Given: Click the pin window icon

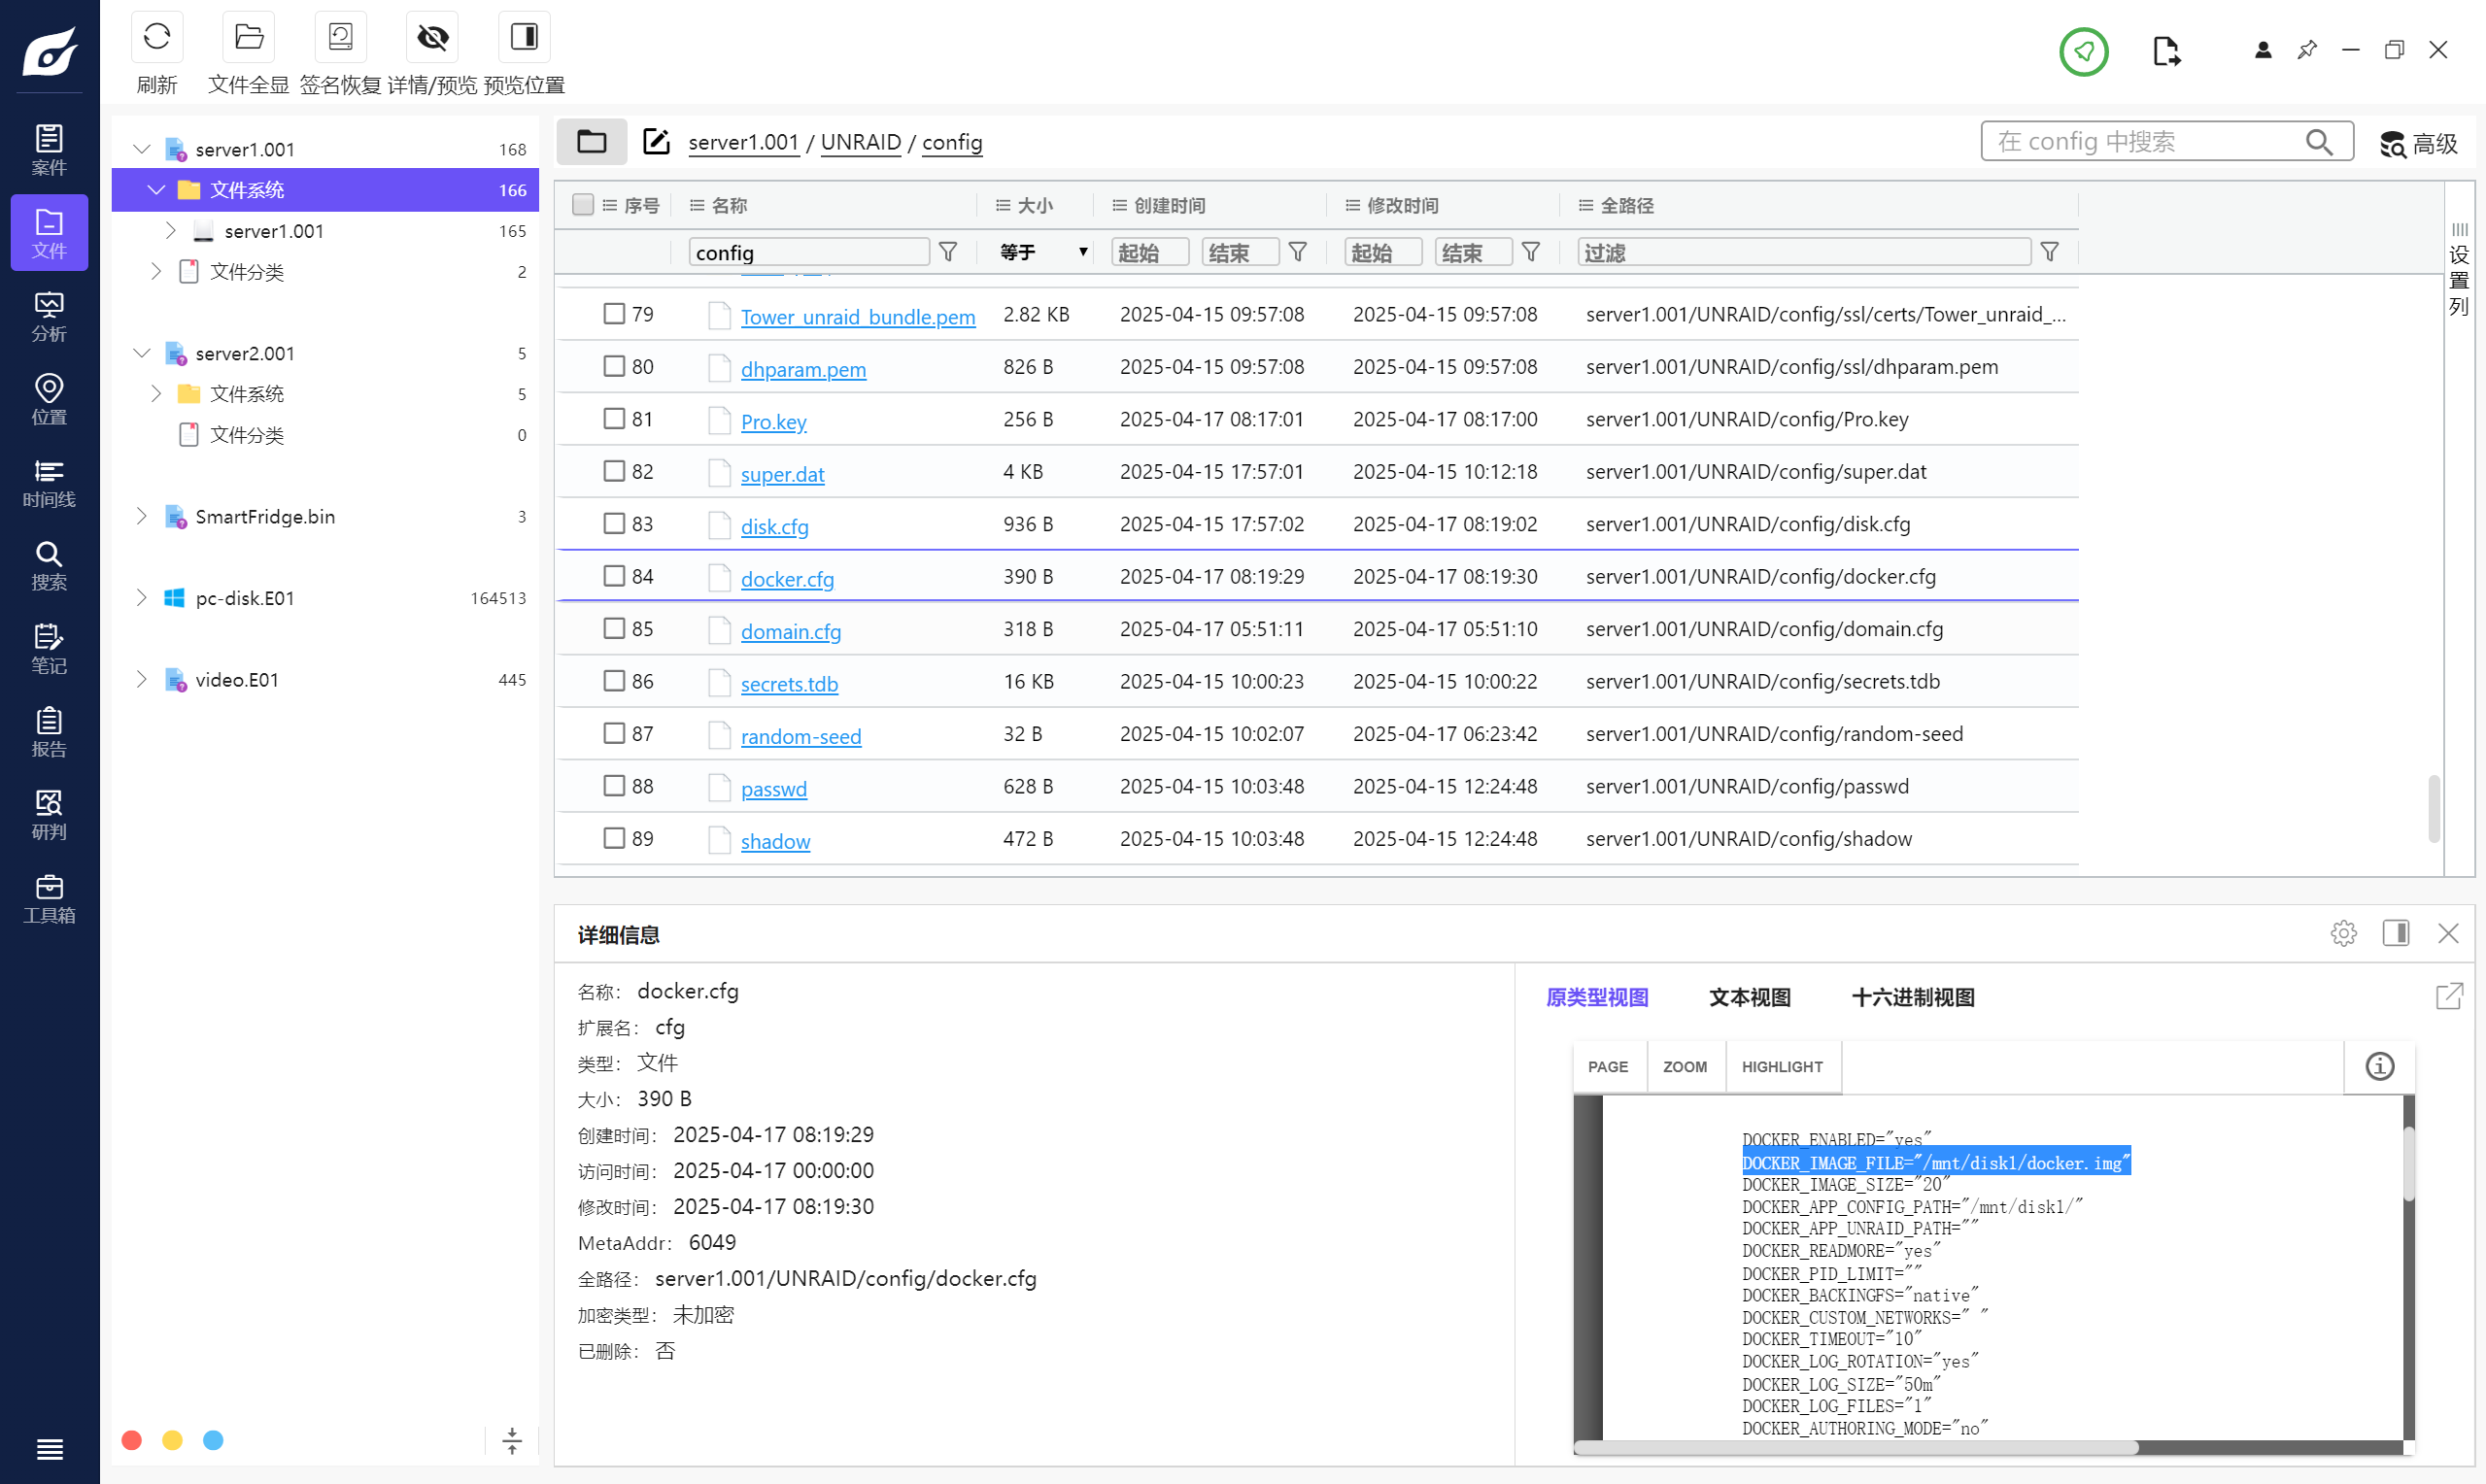Looking at the screenshot, I should (2307, 50).
